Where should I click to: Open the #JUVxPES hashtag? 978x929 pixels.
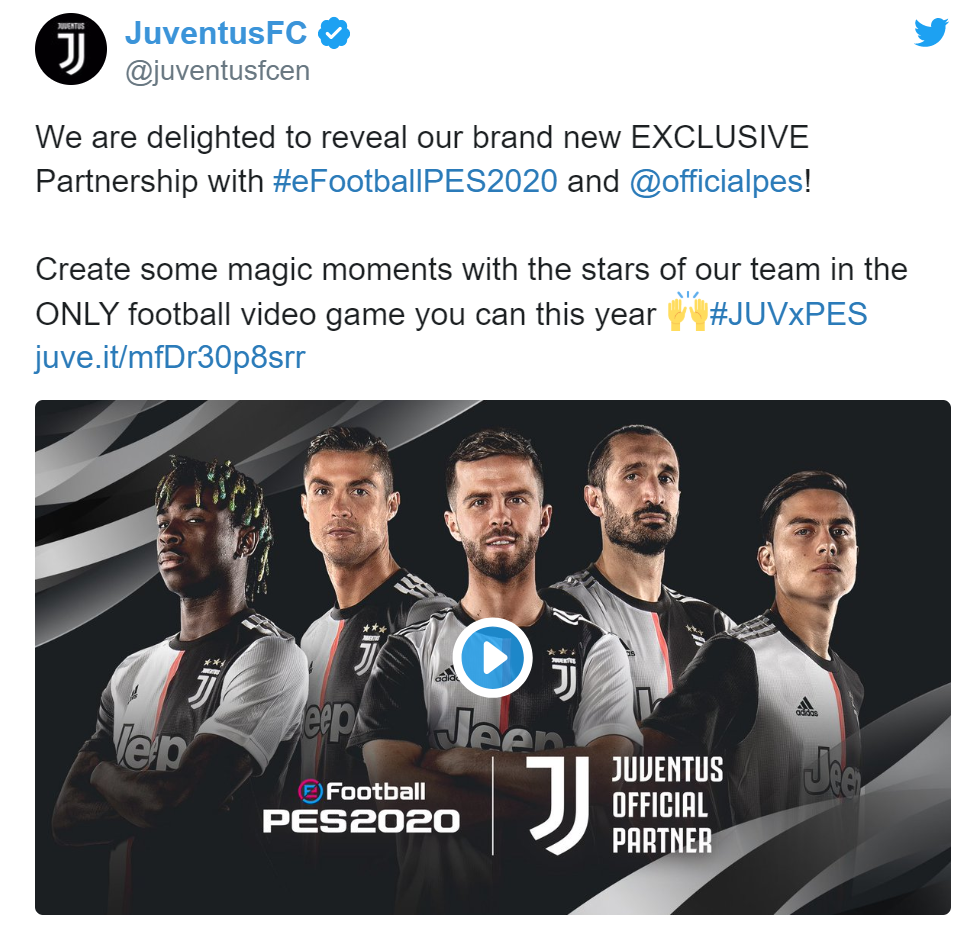[788, 314]
